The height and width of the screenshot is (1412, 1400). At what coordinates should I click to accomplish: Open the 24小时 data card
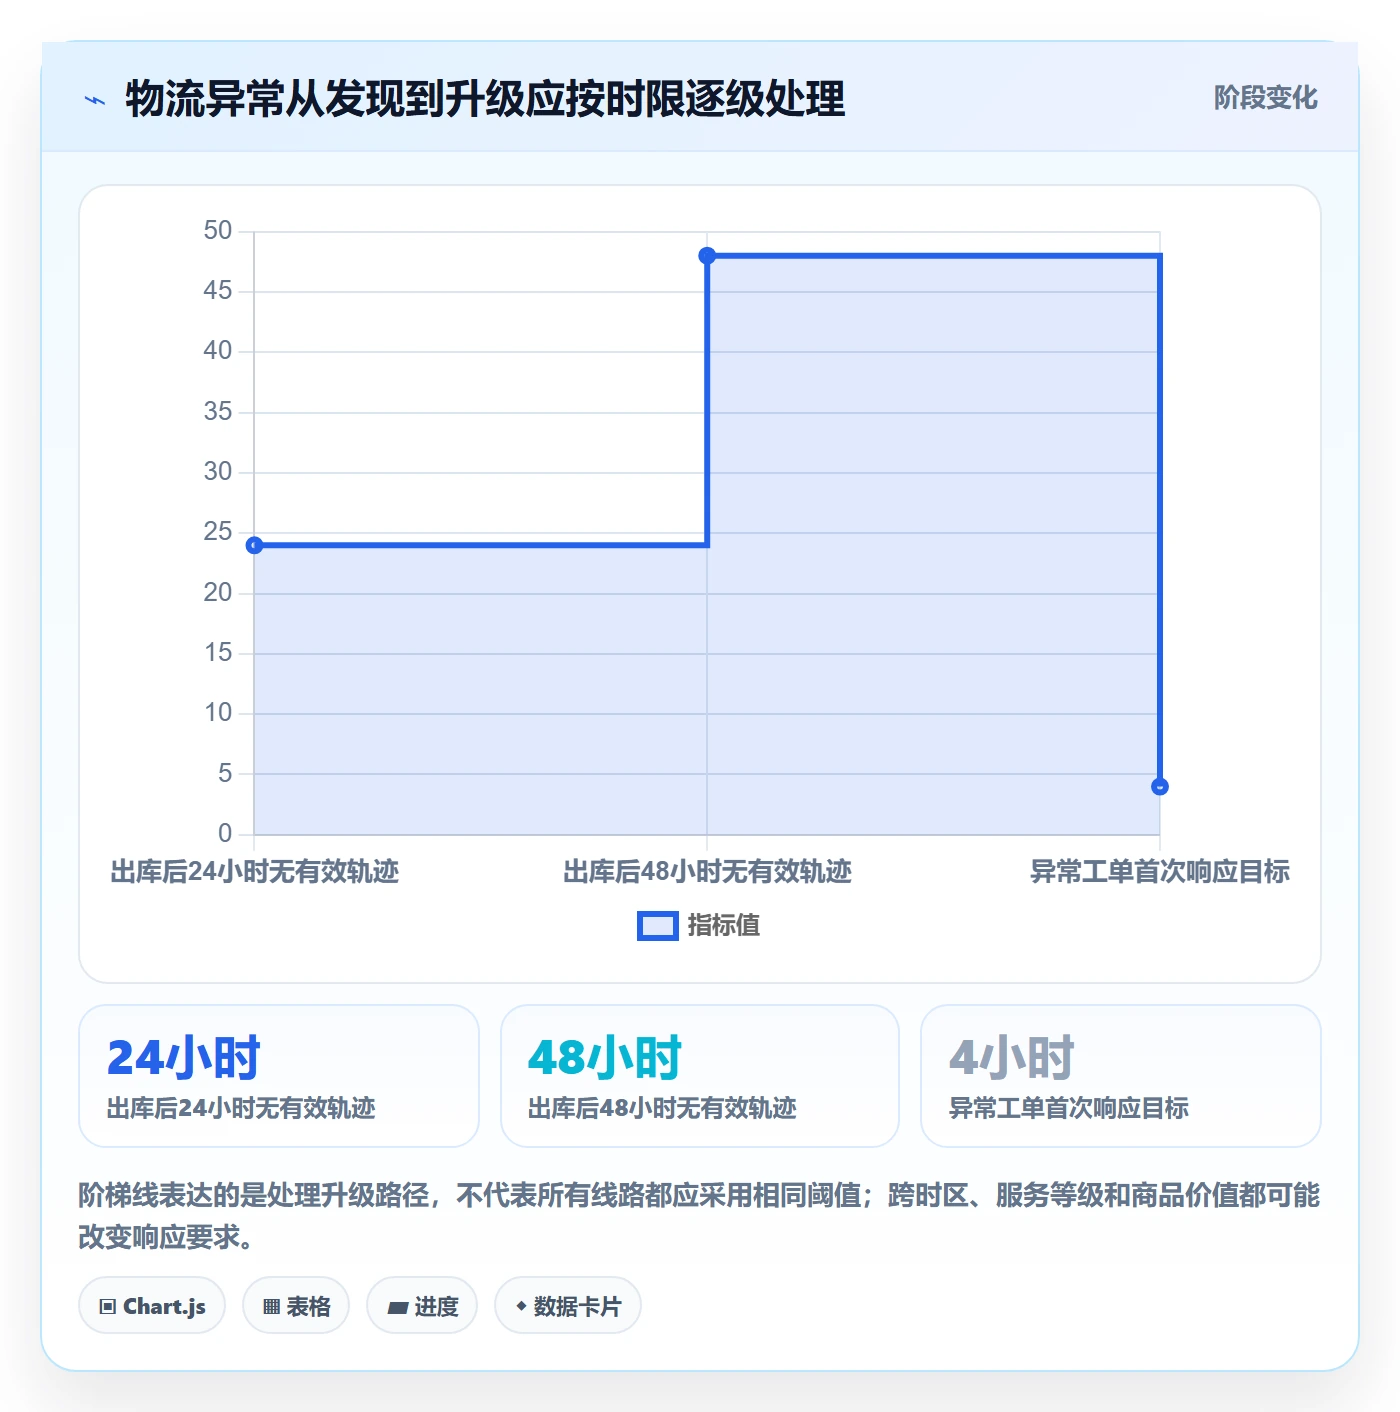click(x=279, y=1076)
